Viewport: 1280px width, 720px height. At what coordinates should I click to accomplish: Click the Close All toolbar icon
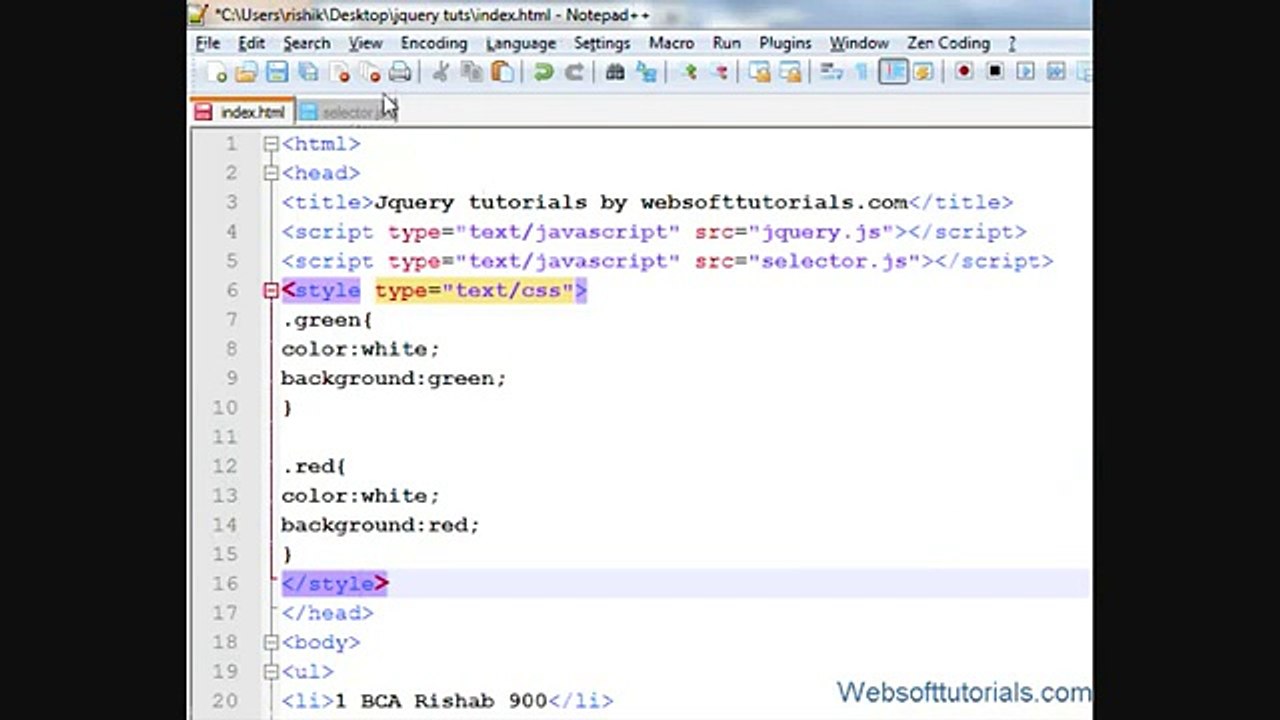369,72
